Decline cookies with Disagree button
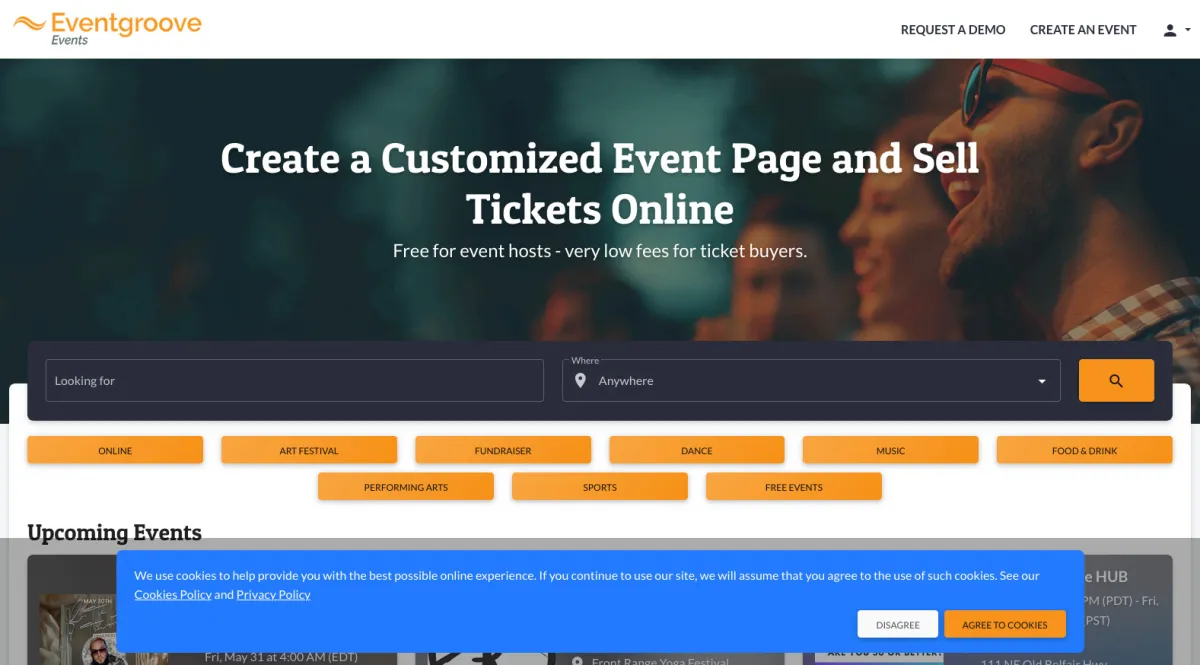1200x665 pixels. [898, 625]
